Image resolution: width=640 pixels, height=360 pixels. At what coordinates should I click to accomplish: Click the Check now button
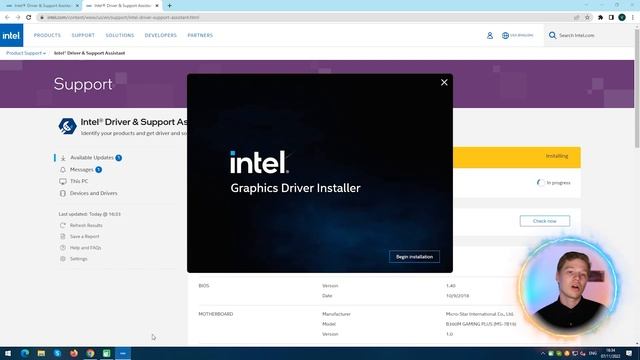click(x=544, y=221)
